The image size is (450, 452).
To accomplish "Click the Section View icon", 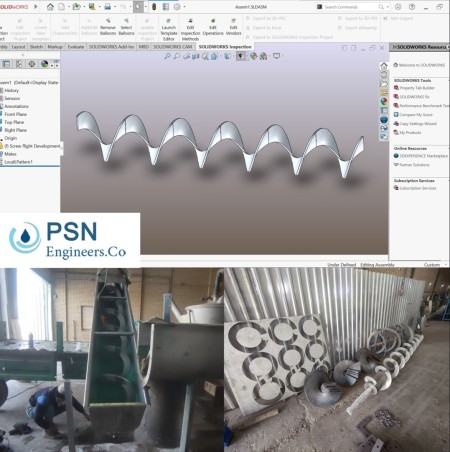I will [x=195, y=56].
